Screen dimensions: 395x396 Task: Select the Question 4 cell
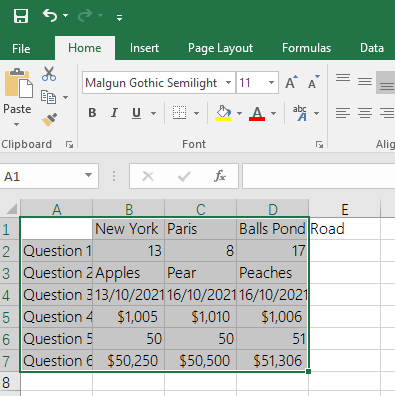[x=57, y=317]
